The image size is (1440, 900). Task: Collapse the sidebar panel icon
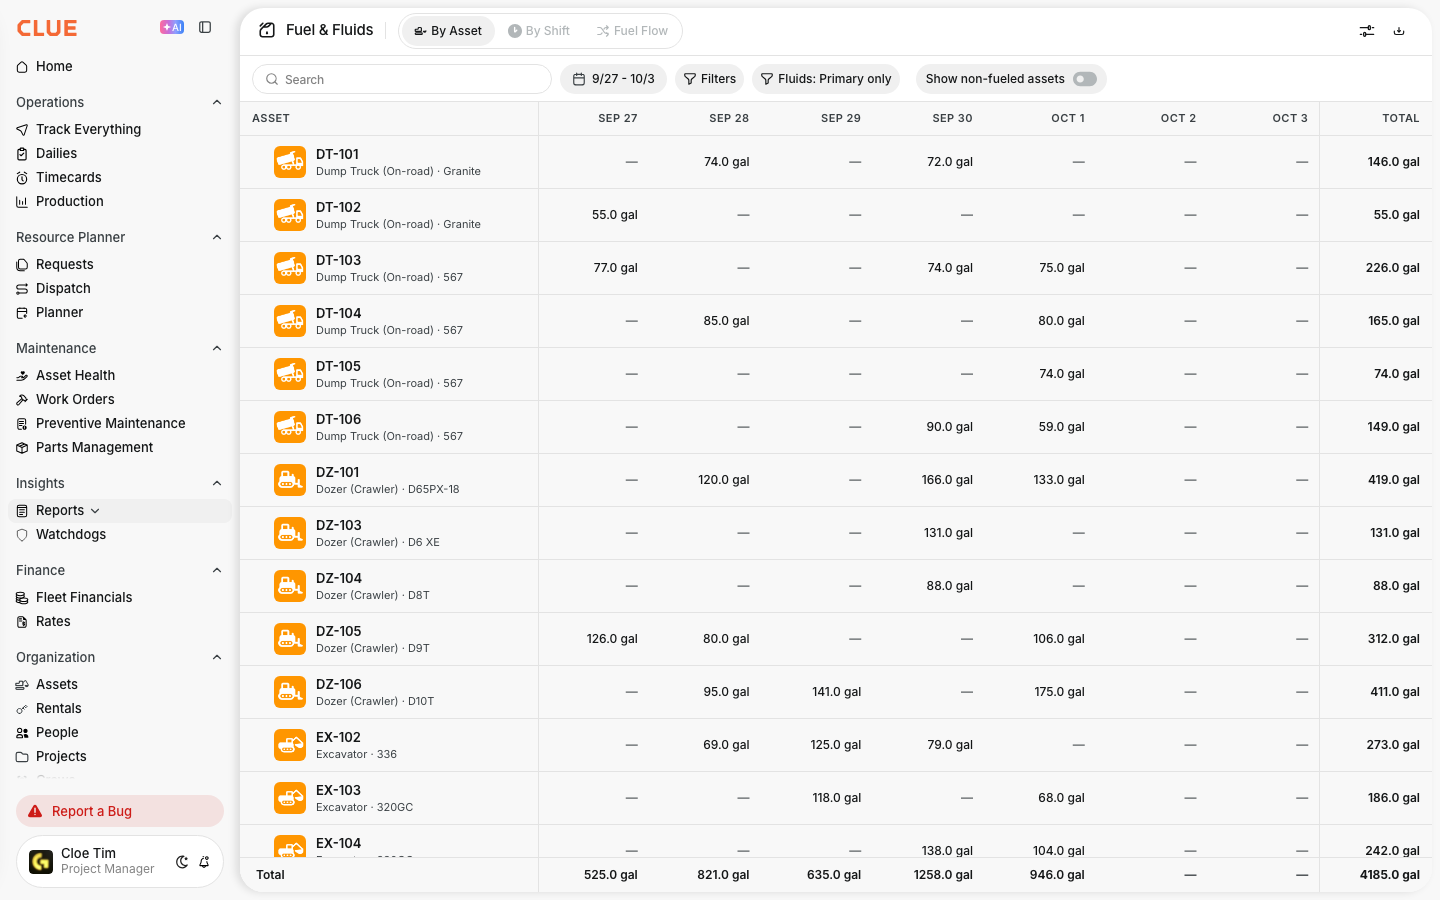pos(205,27)
